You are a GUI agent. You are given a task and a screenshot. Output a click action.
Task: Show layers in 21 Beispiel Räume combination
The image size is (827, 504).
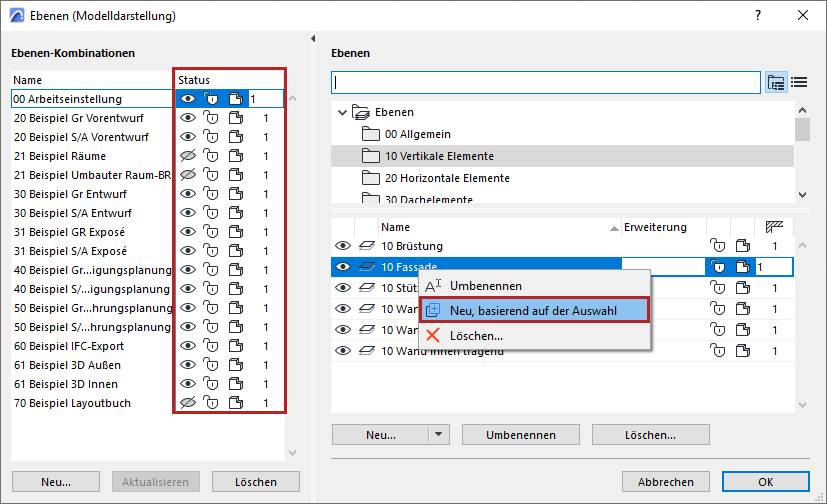[187, 156]
